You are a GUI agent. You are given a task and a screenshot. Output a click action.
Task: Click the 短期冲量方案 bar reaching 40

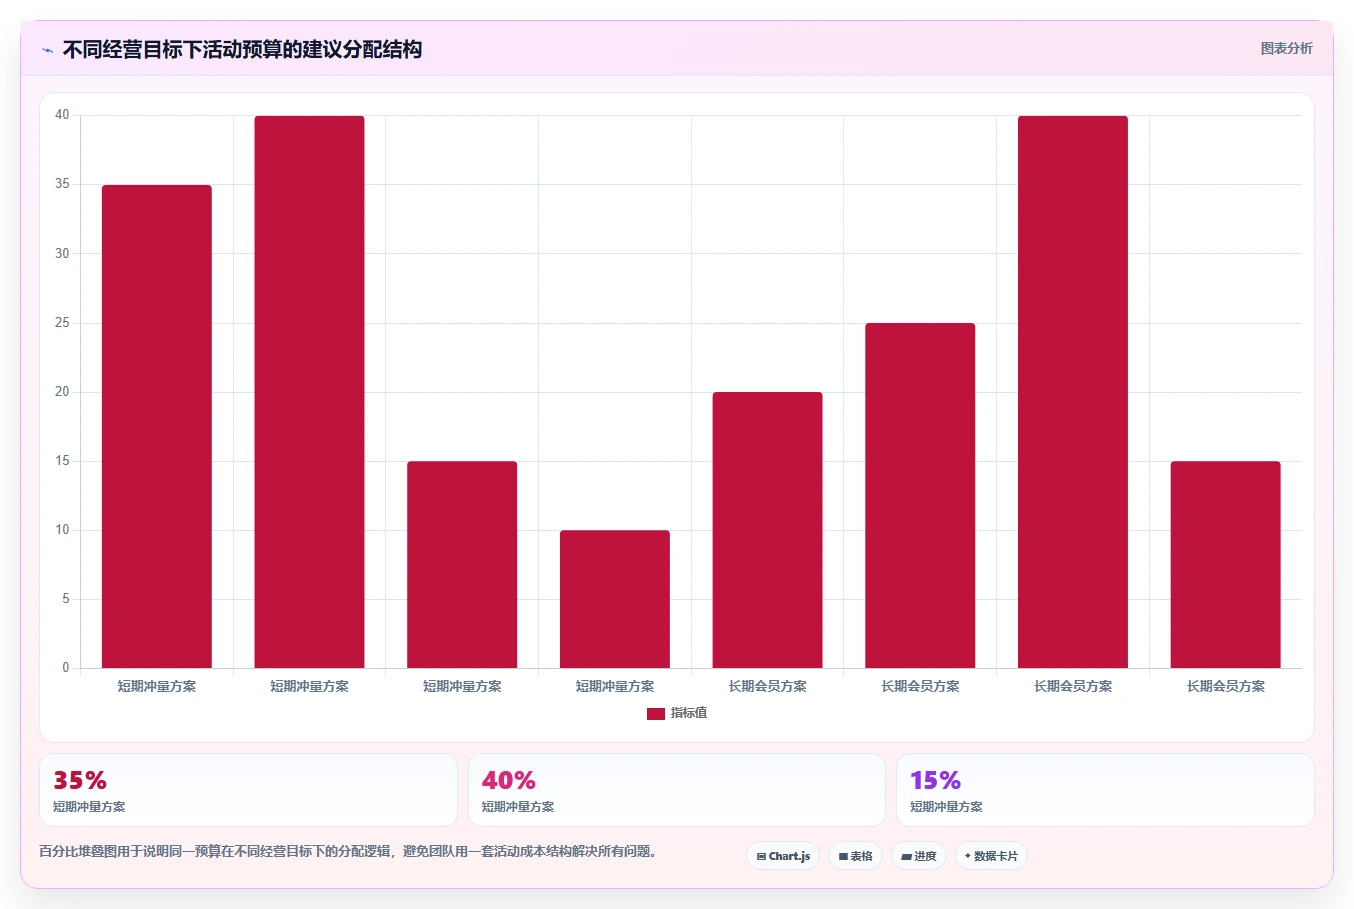309,392
